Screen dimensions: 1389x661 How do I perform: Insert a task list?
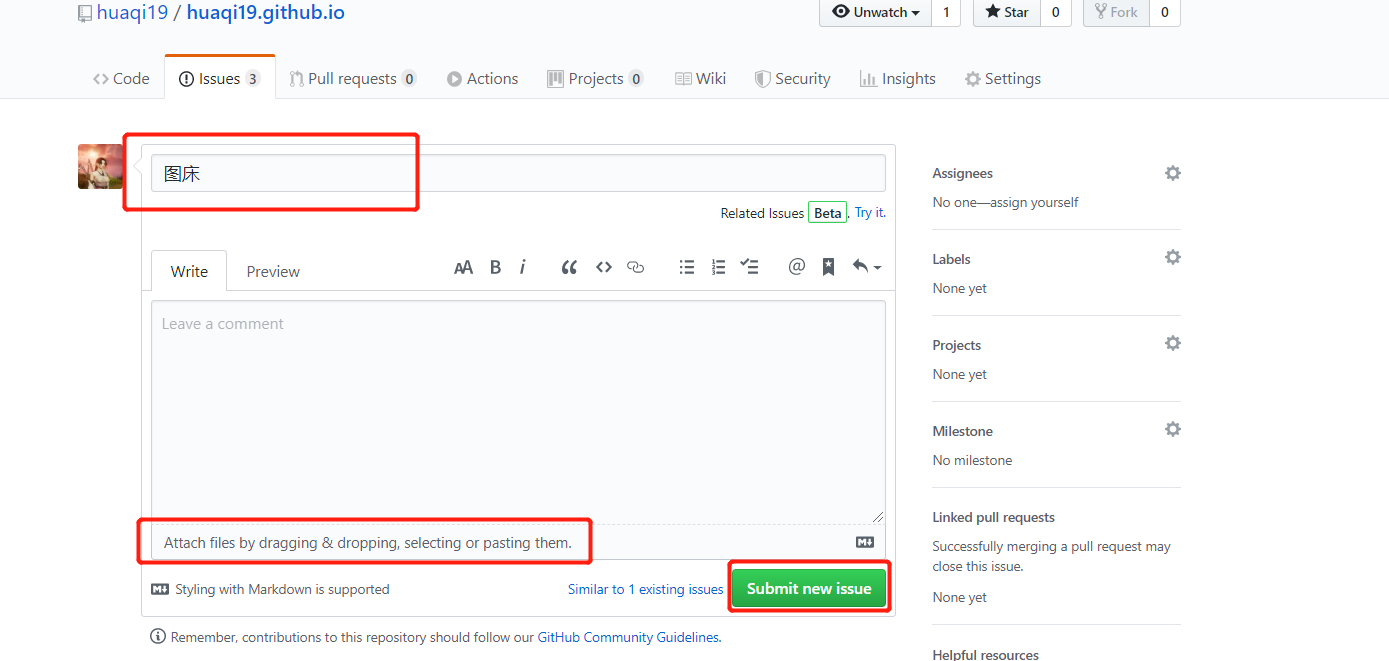[x=750, y=267]
